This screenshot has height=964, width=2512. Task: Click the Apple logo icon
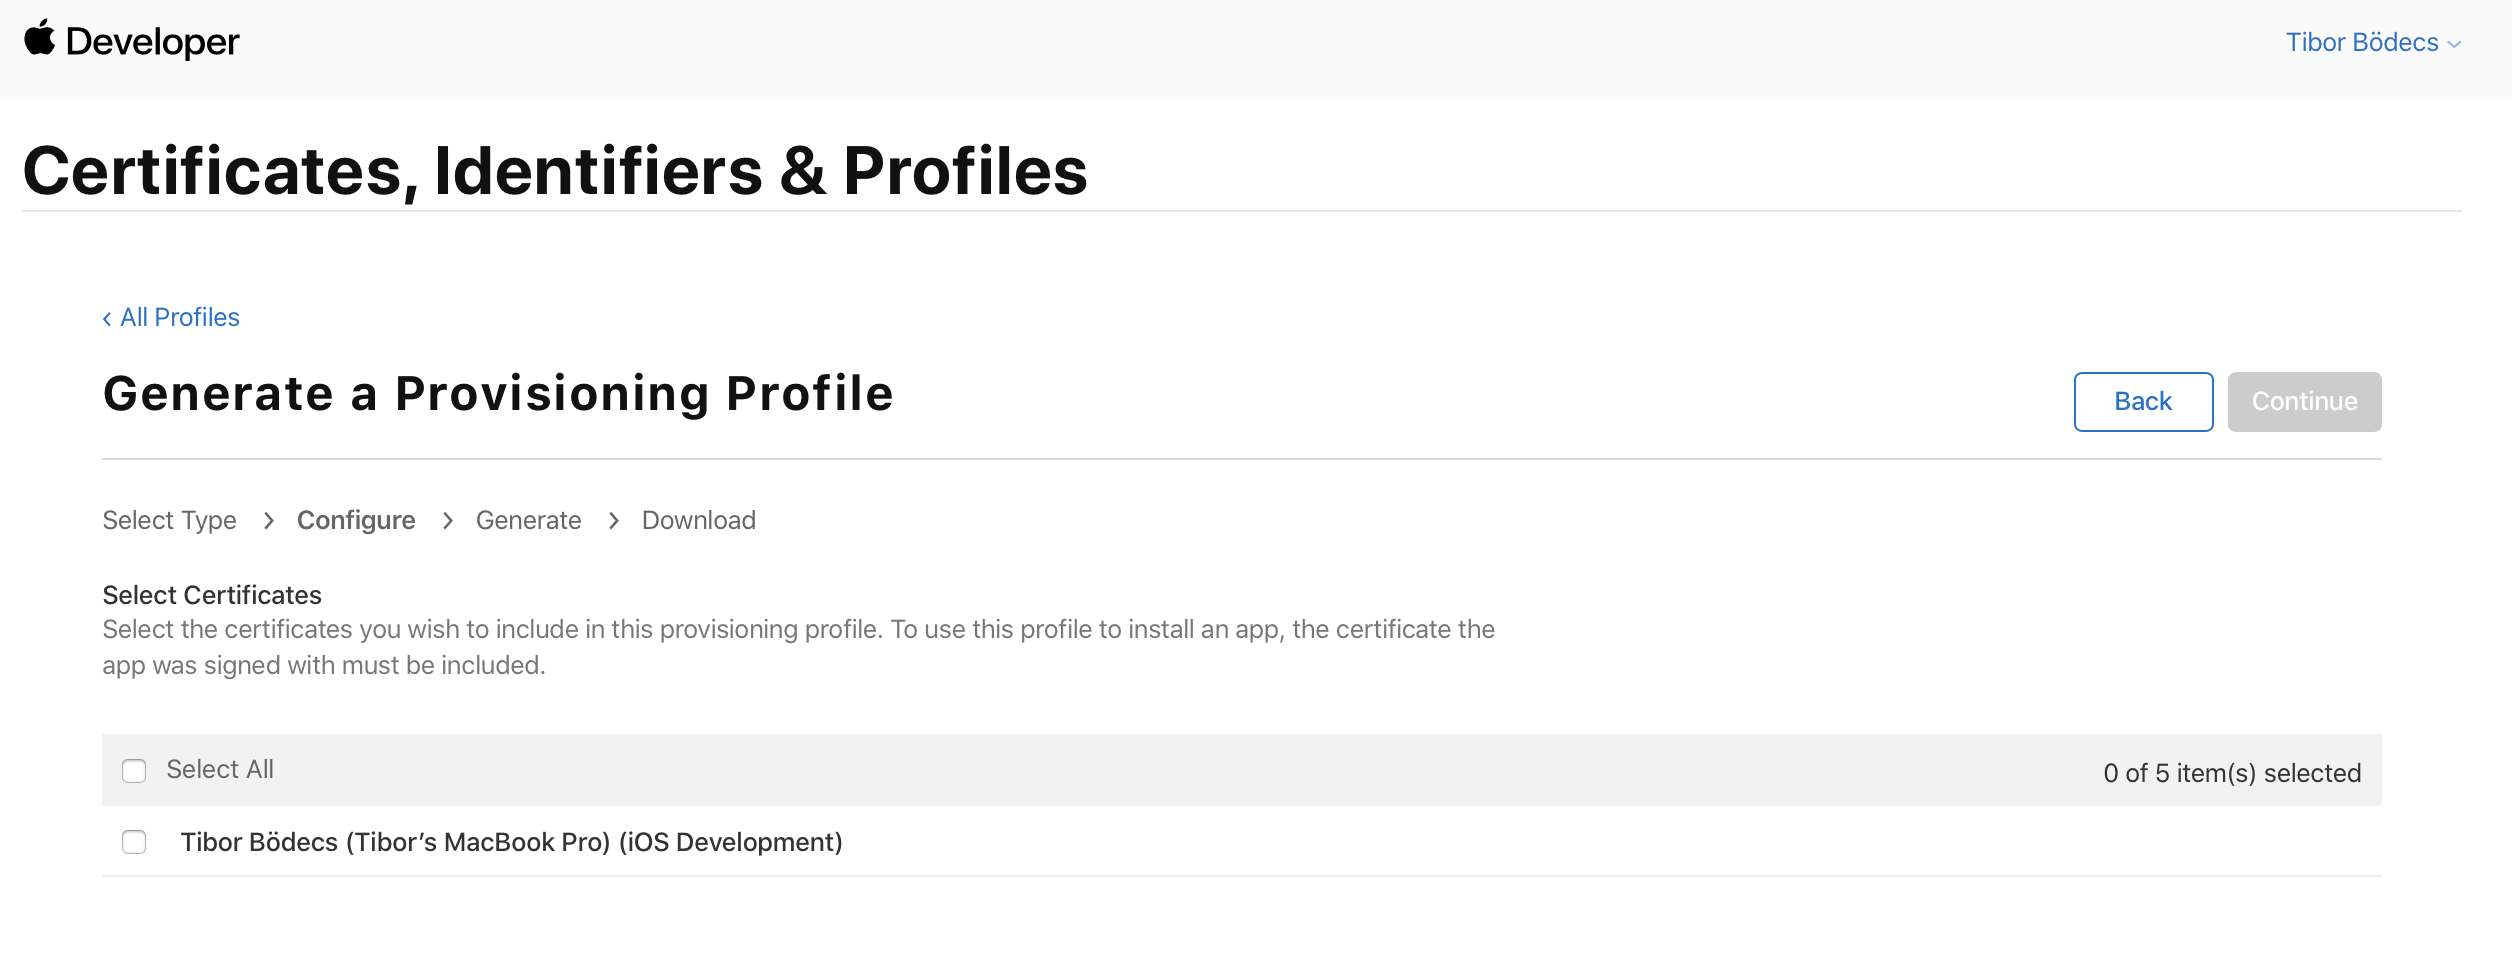(x=40, y=38)
